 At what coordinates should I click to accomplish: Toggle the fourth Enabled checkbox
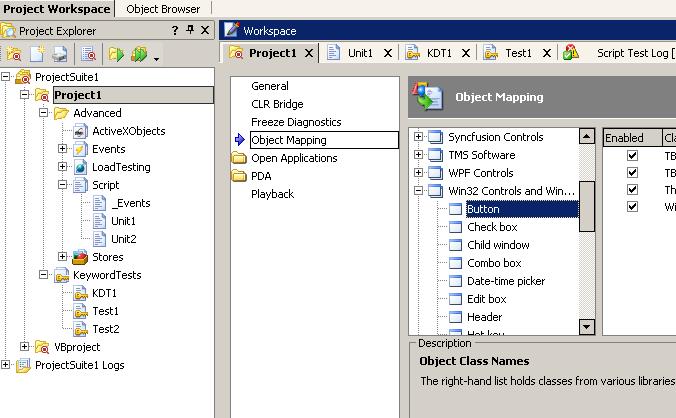click(632, 207)
